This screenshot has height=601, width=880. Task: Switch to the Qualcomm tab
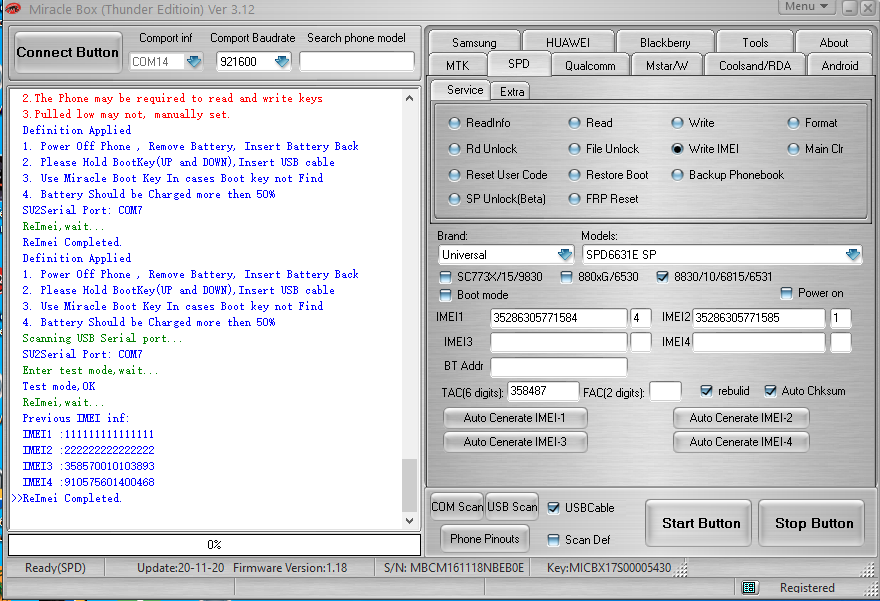[x=590, y=66]
